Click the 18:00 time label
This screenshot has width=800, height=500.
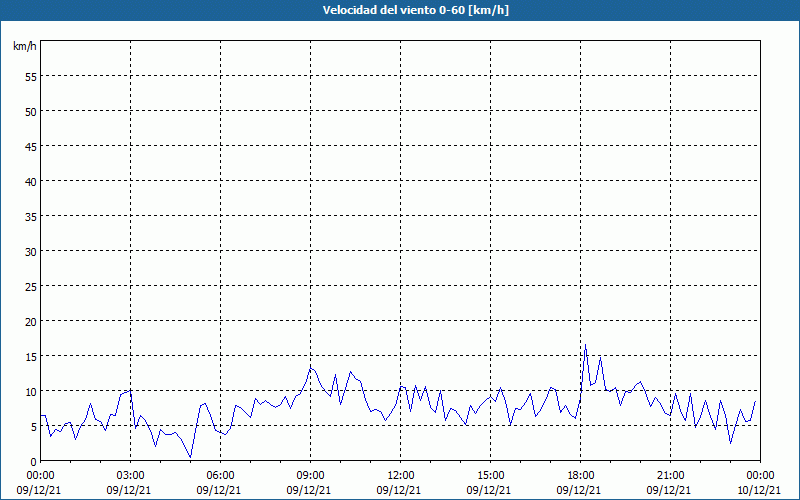click(x=581, y=476)
